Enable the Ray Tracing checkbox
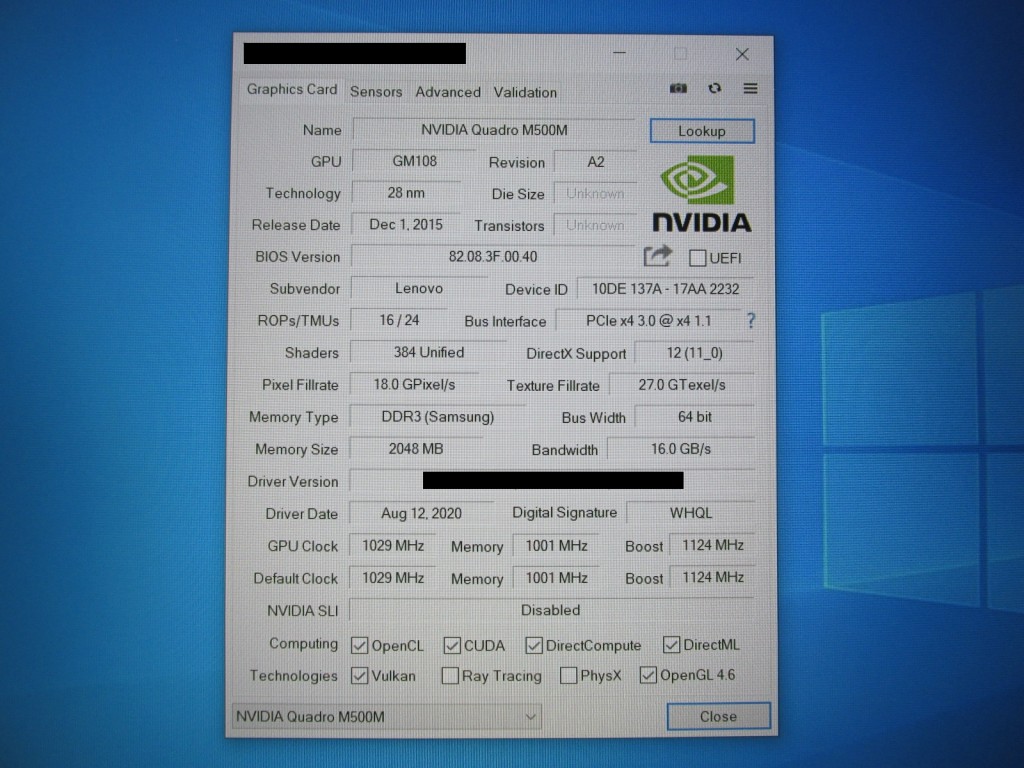This screenshot has height=768, width=1024. tap(450, 675)
